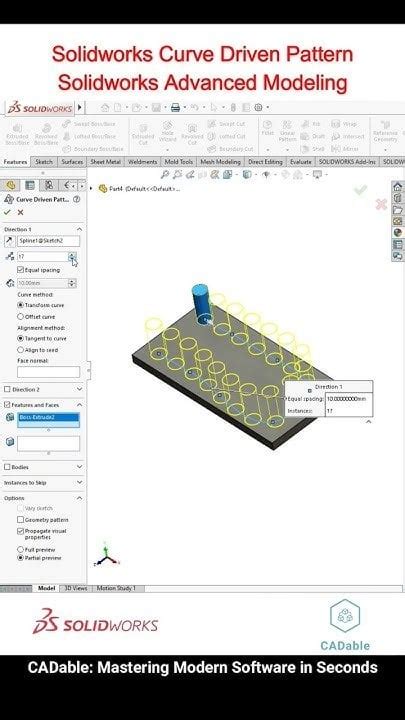Open Appearances color ball in the task pane
The width and height of the screenshot is (405, 720).
tap(397, 233)
